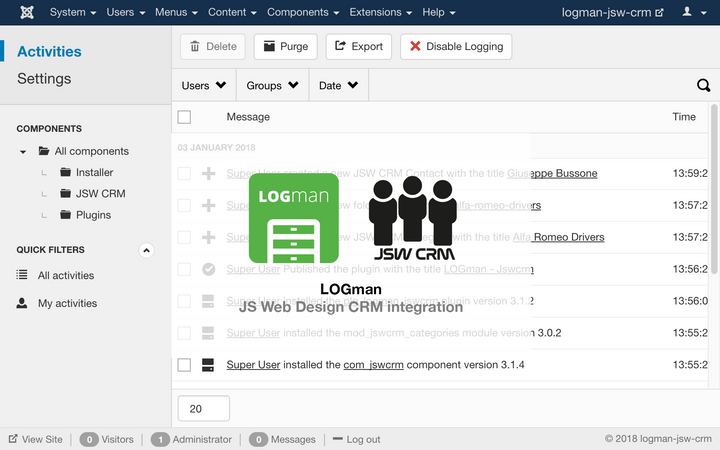Click server icon on mod_jswcrm_categories row
The height and width of the screenshot is (450, 720).
click(x=208, y=333)
